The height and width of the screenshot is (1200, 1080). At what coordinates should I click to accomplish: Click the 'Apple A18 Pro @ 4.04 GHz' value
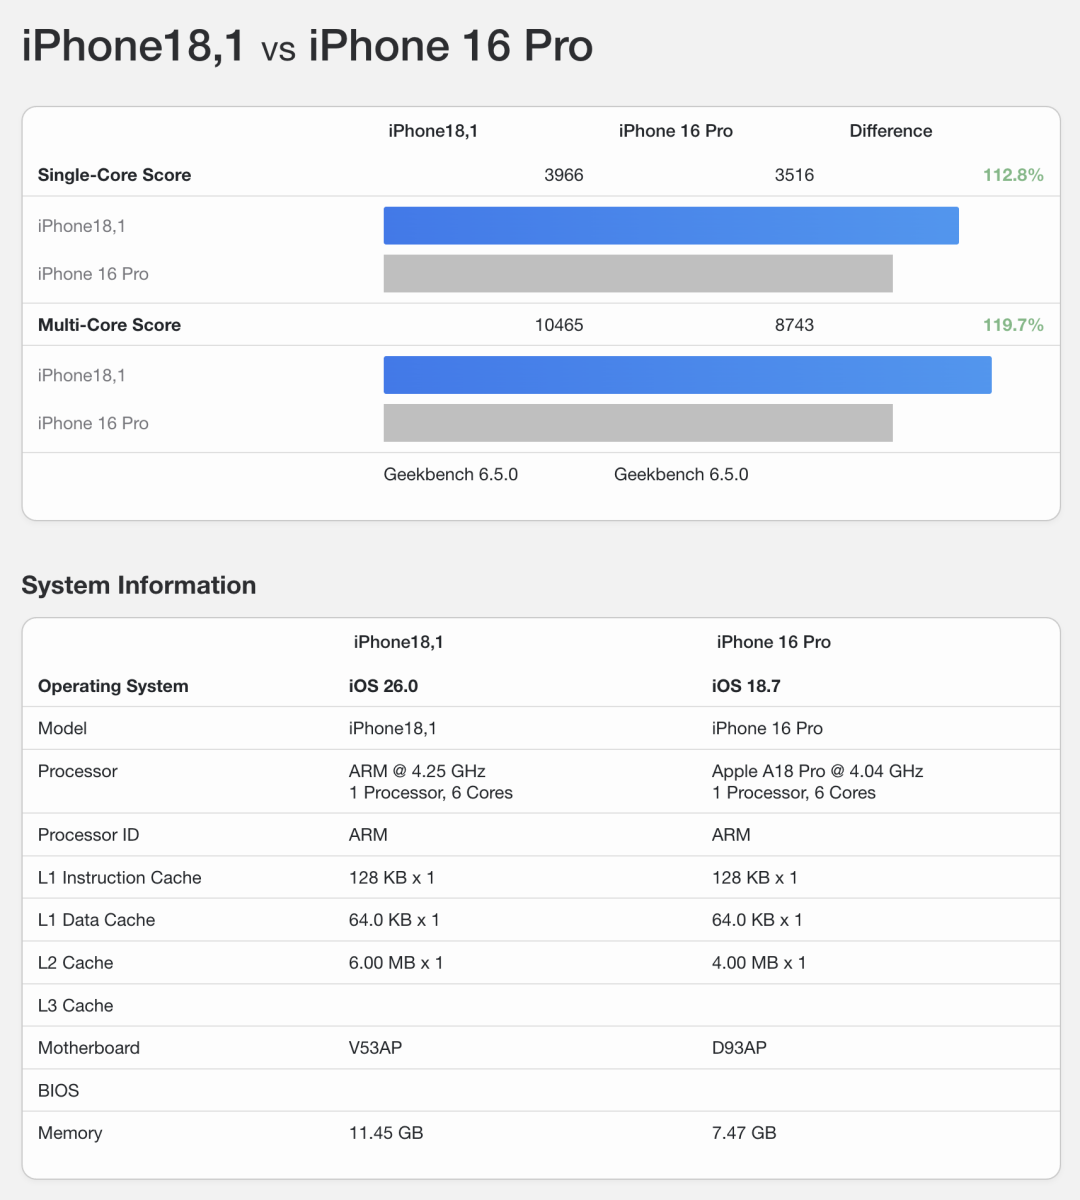click(817, 771)
